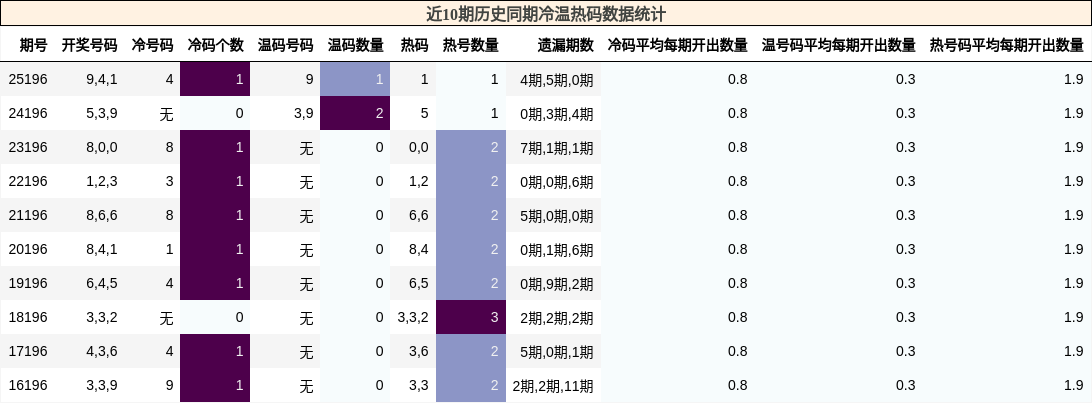Click the dark purple hot count 3 in row 18196

point(471,317)
